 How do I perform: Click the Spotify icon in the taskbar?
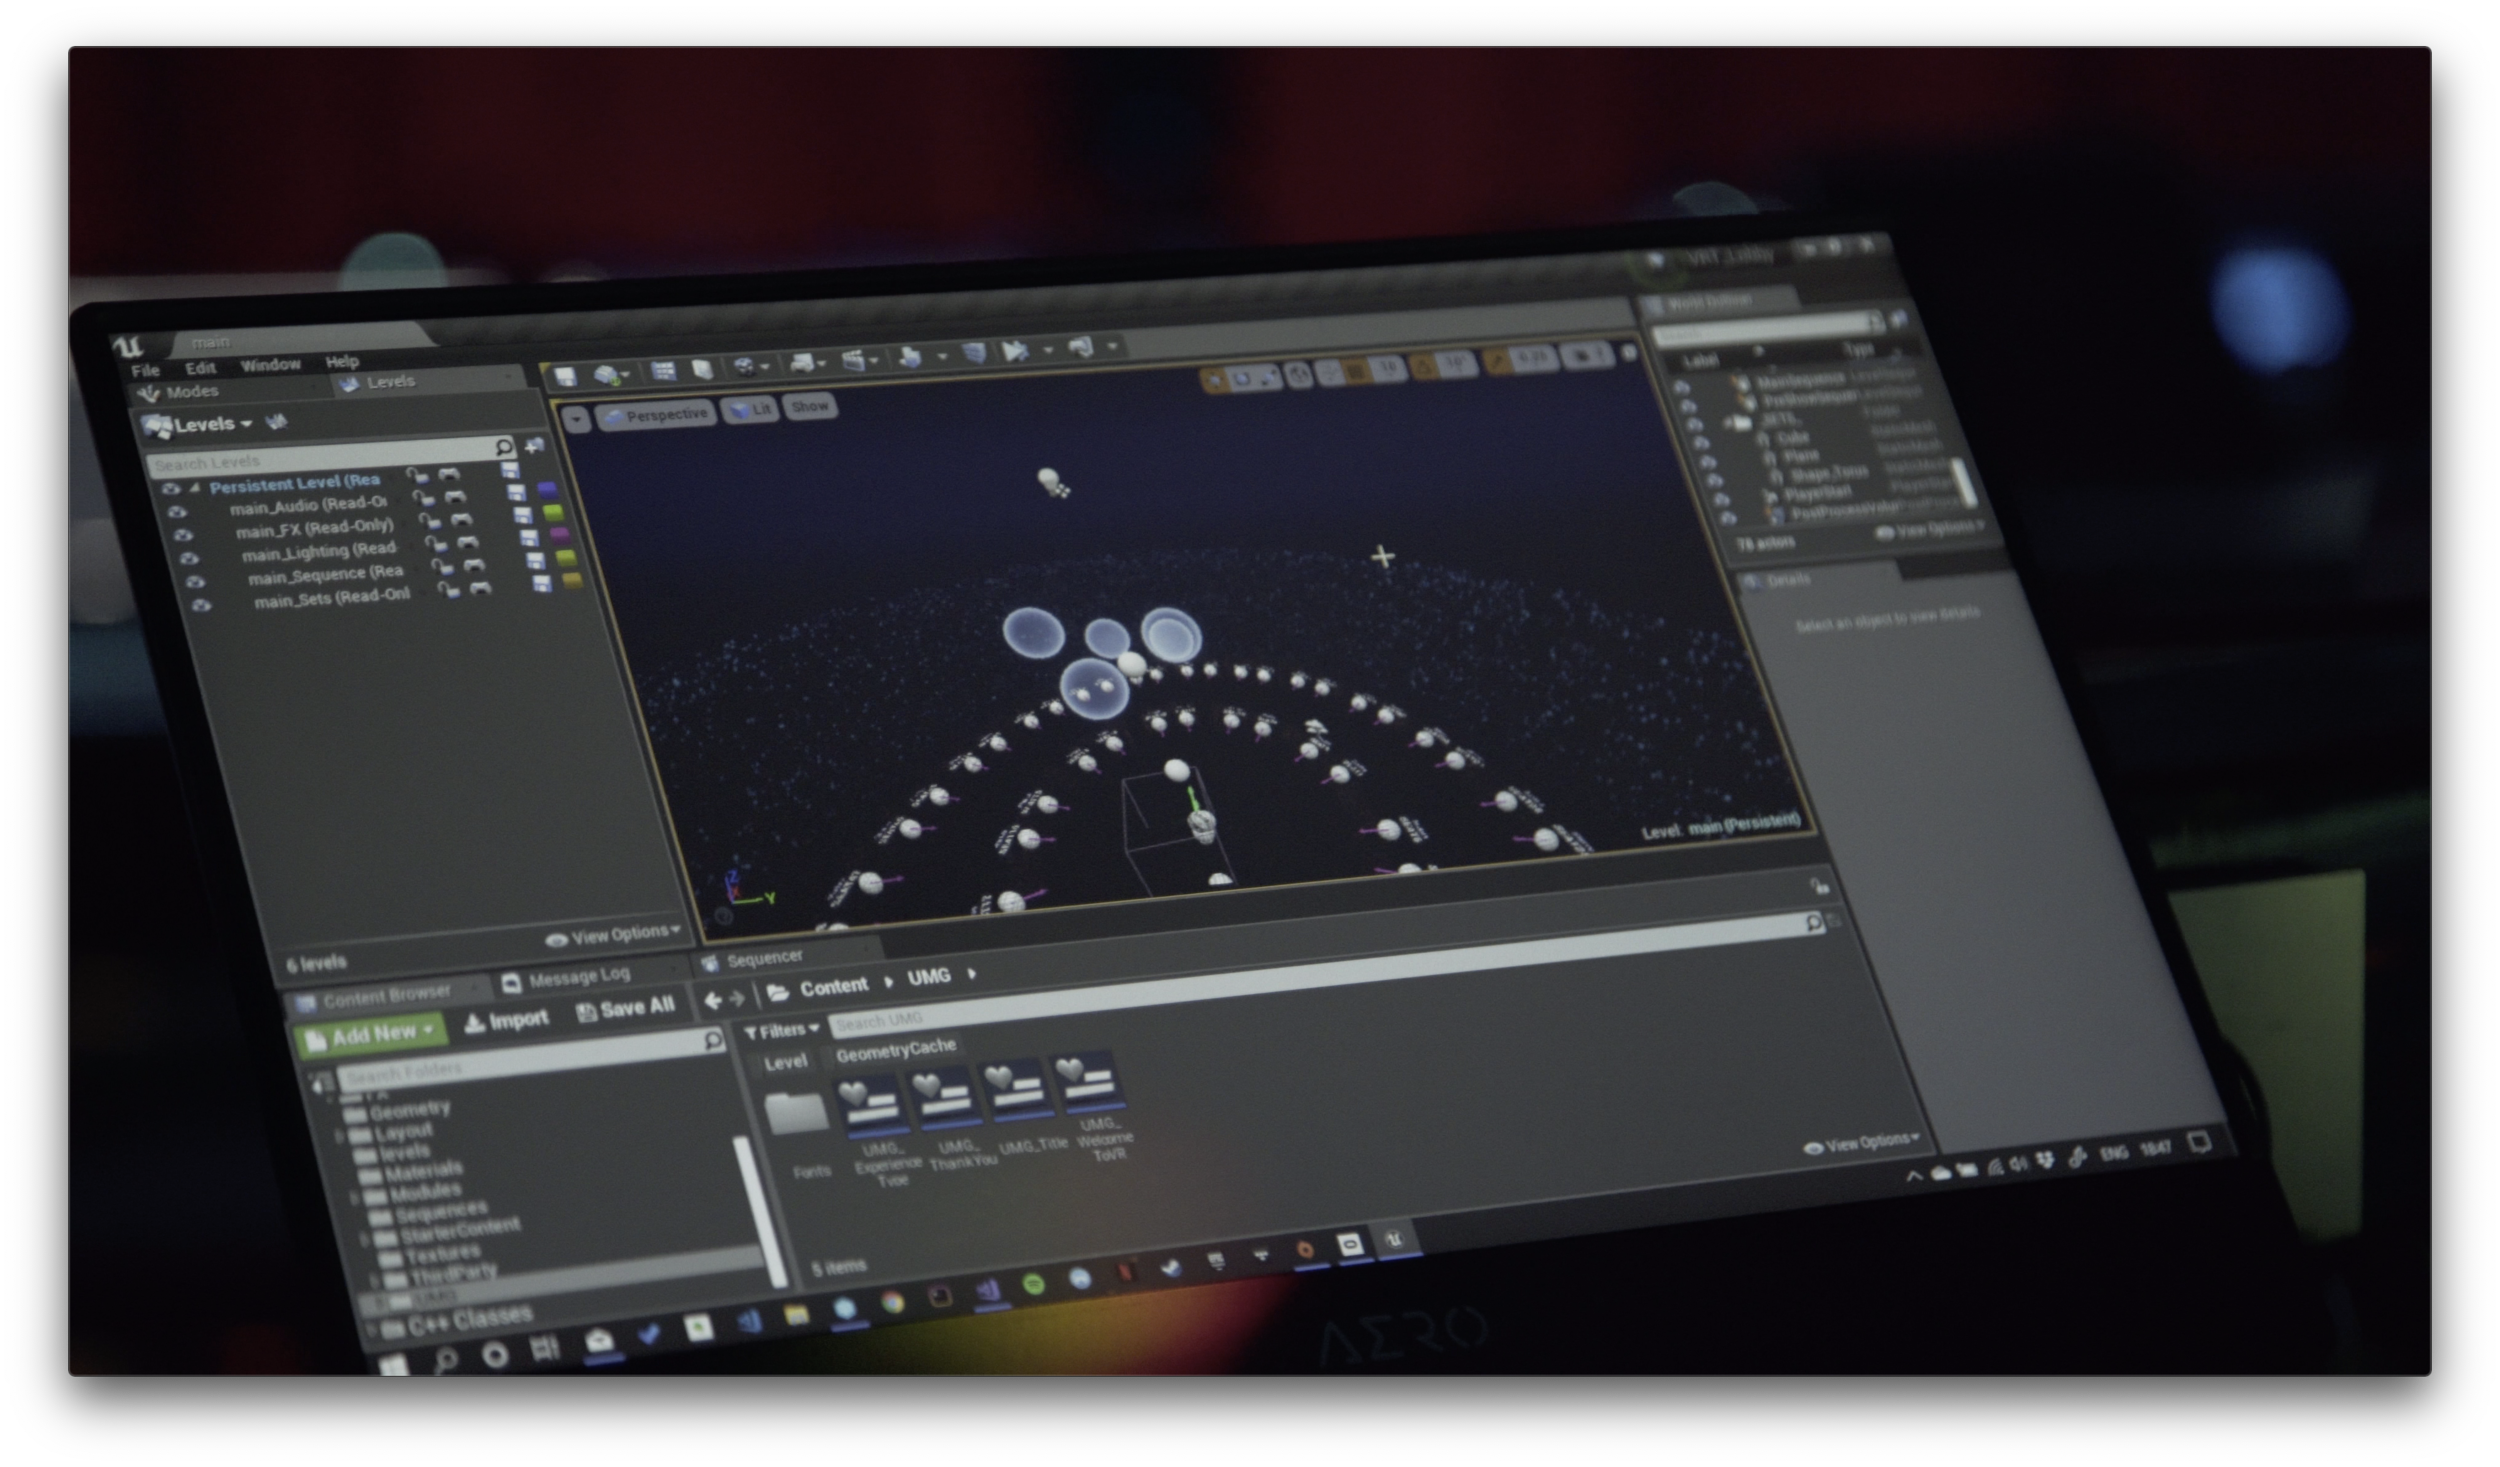point(1033,1284)
